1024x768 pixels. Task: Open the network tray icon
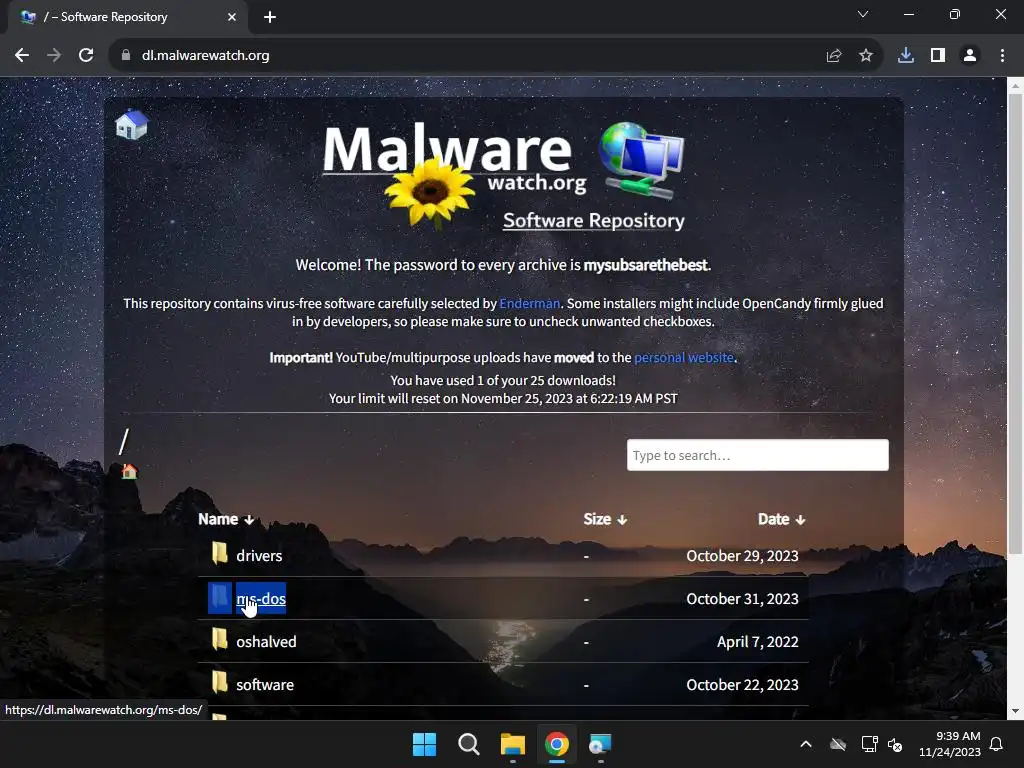(x=869, y=744)
